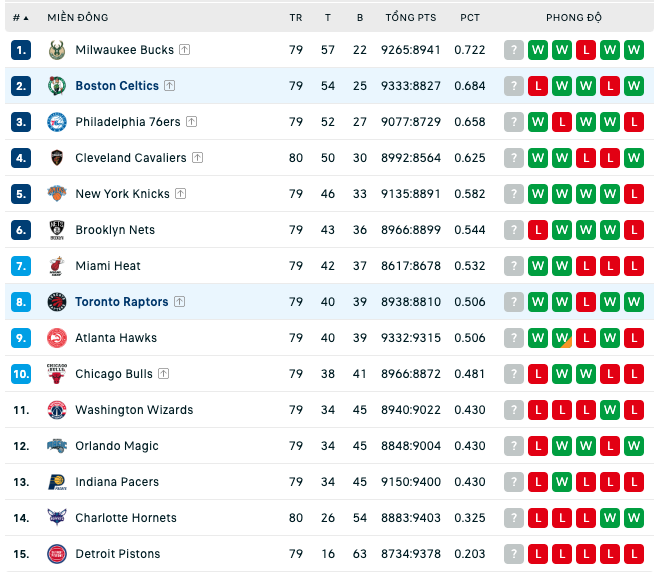Viewport: 658px width, 576px height.
Task: Click Atlanta Hawks W badge with orange corner
Action: tap(562, 338)
